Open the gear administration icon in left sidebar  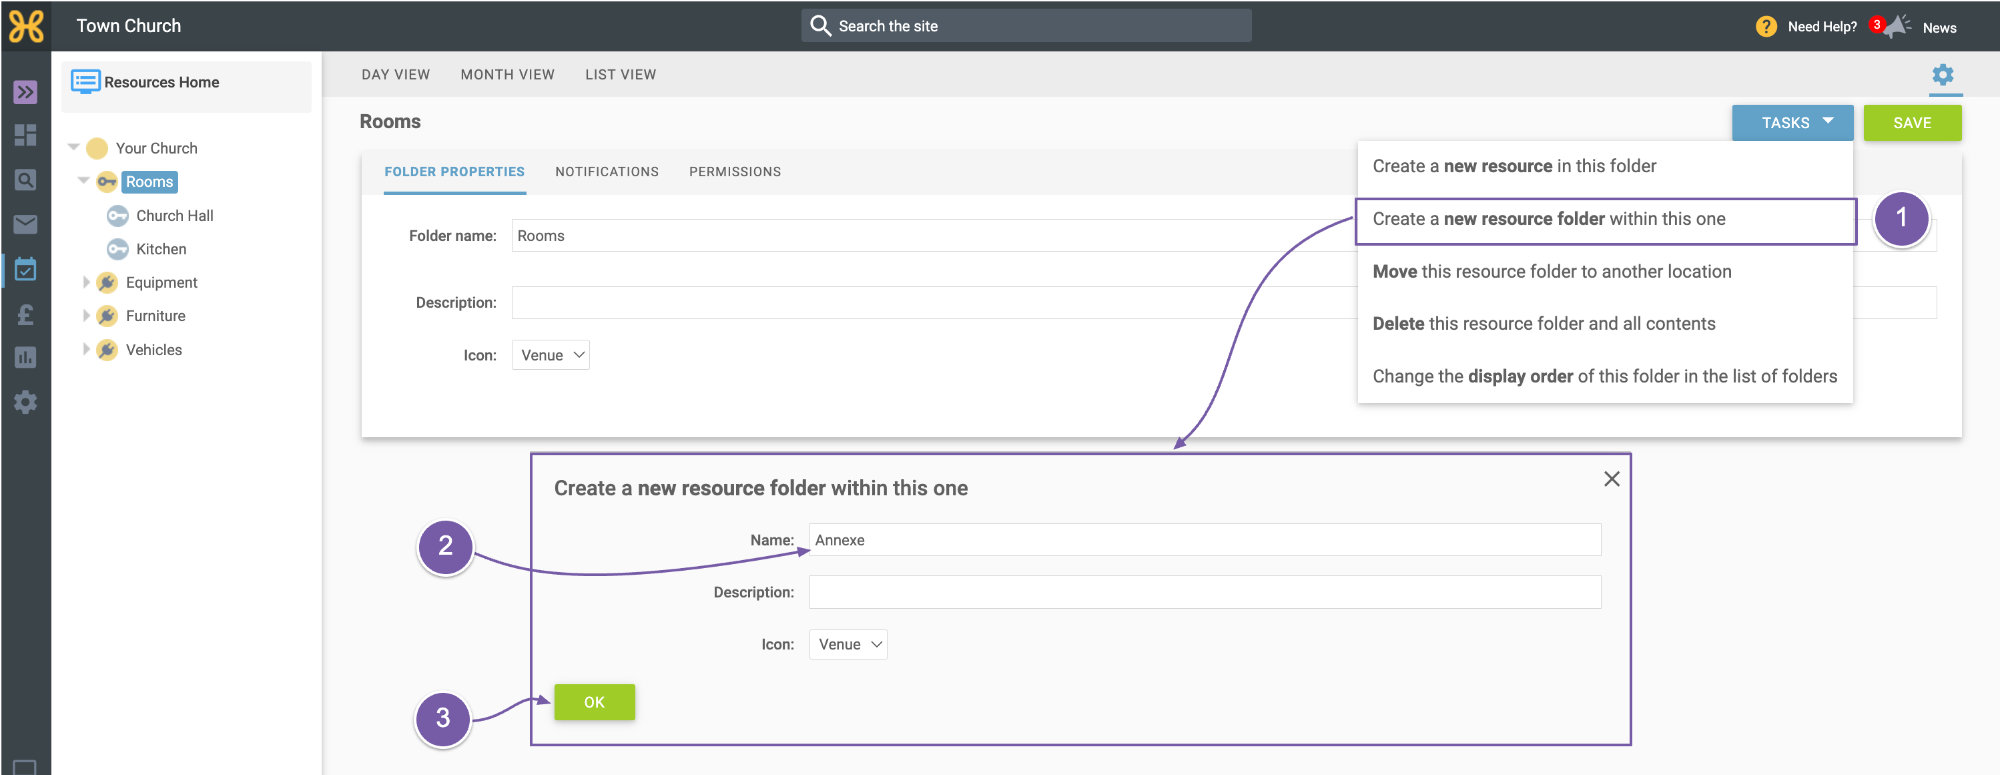(x=25, y=402)
